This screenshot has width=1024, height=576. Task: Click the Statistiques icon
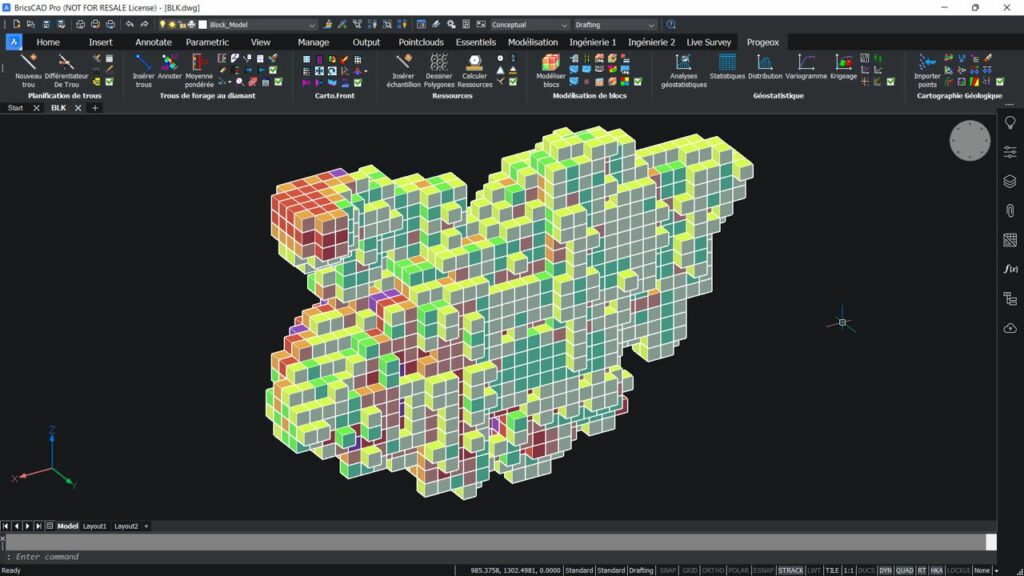[727, 68]
